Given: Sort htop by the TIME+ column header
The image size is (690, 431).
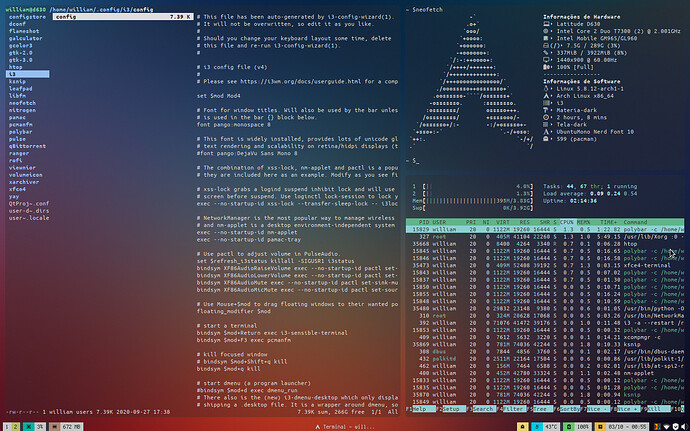Looking at the screenshot, I should pyautogui.click(x=608, y=222).
